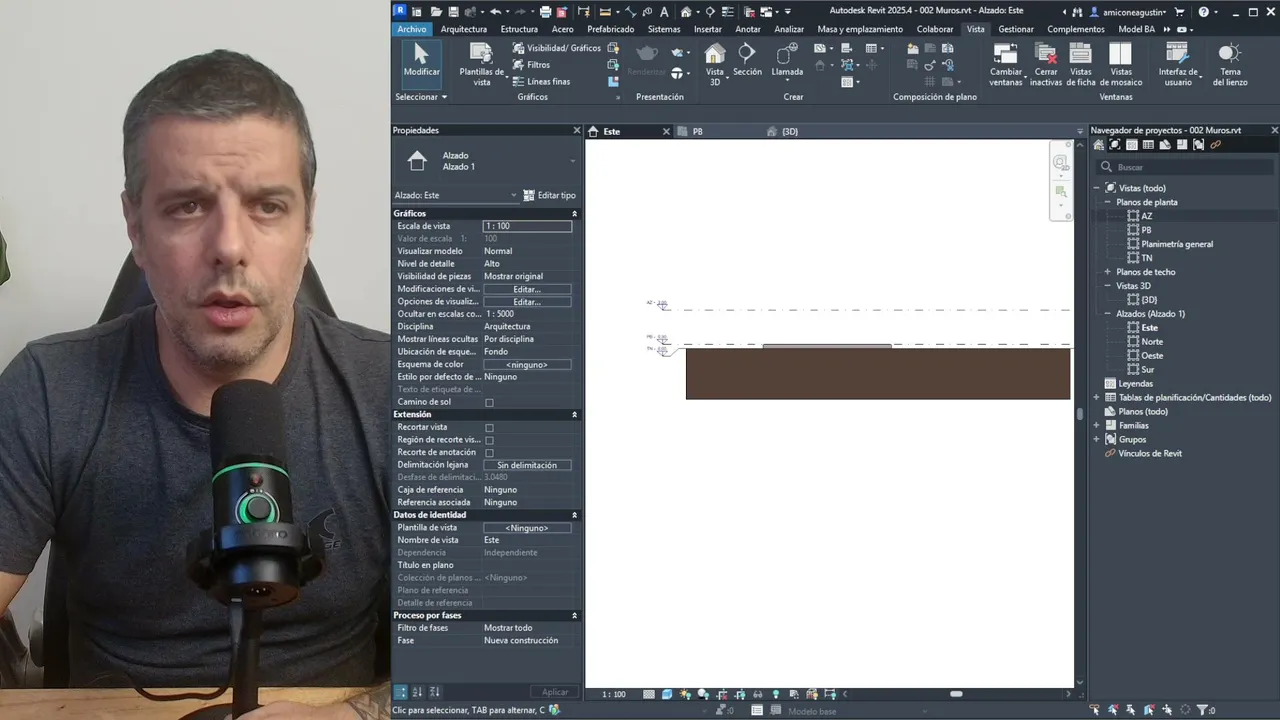Open the Archivo menu
Screen dimensions: 1280x720
point(411,29)
